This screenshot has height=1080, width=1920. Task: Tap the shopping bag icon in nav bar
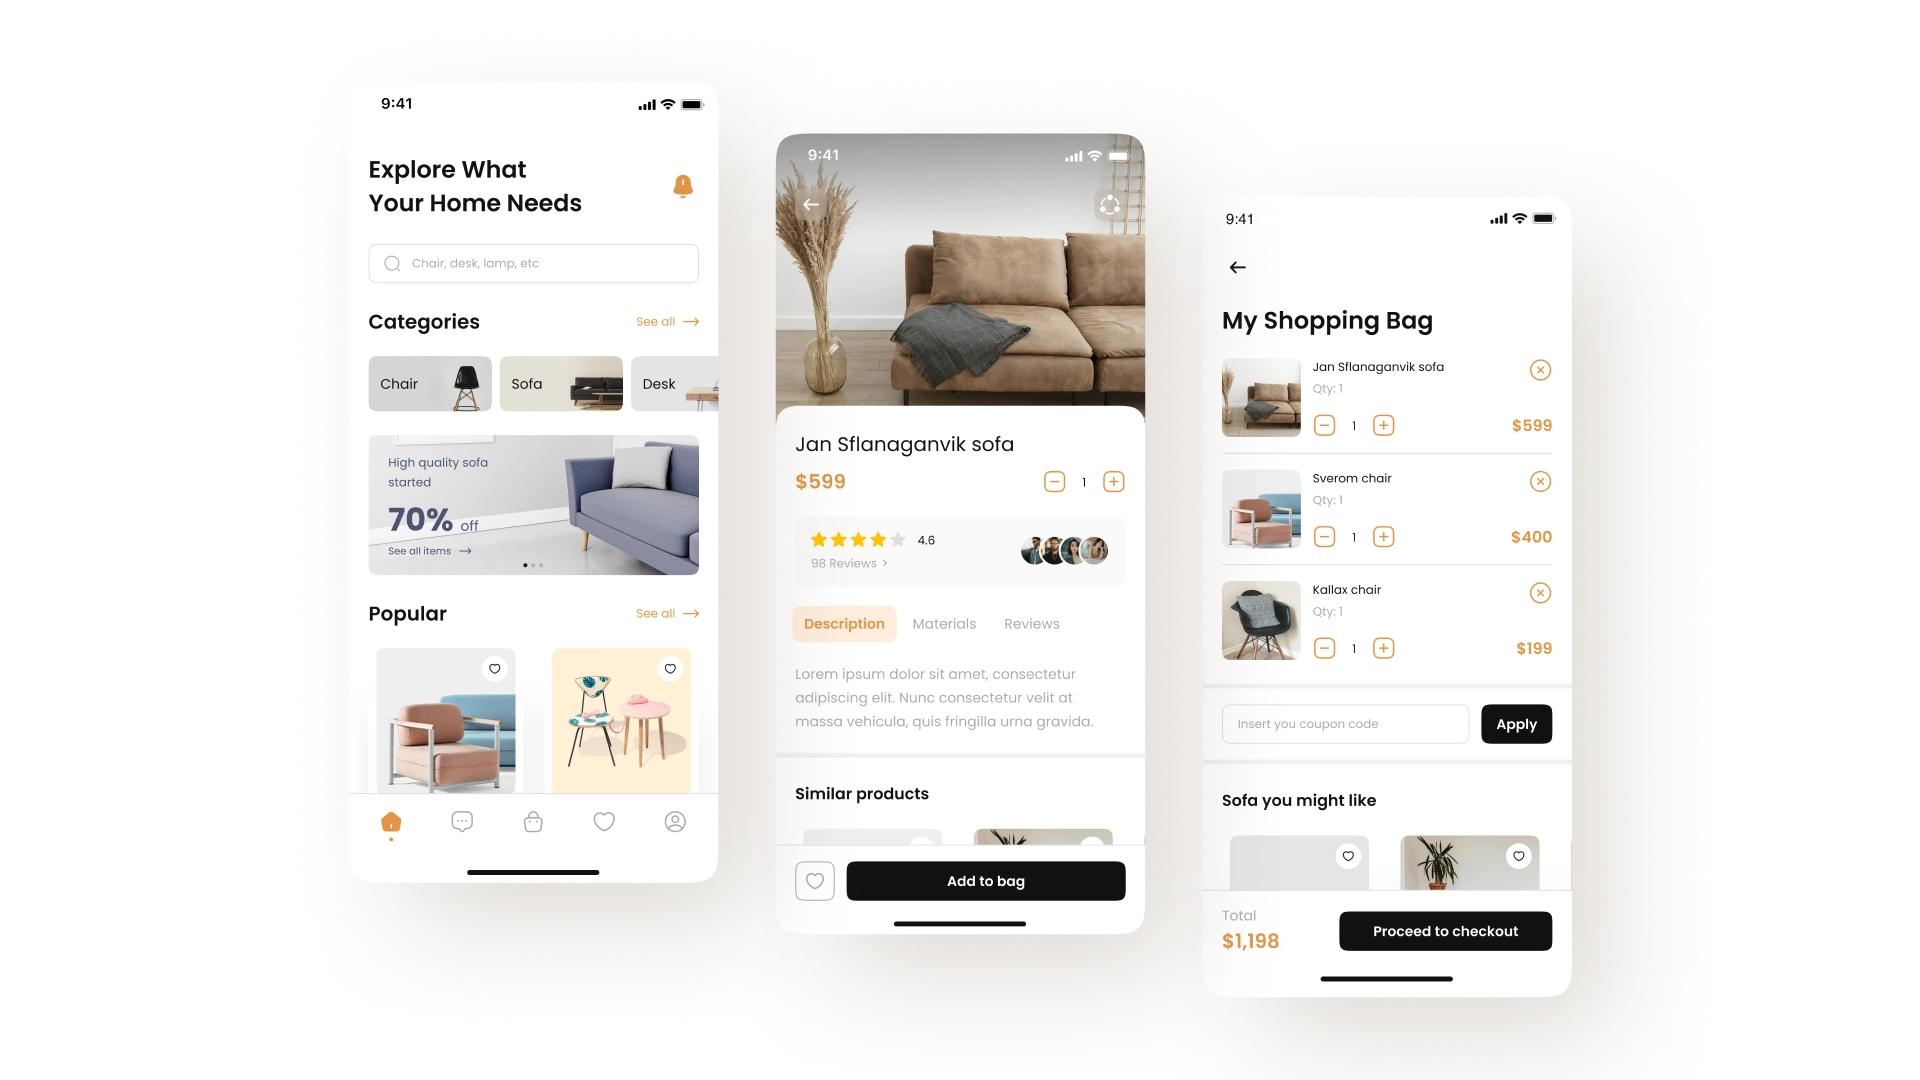click(533, 822)
